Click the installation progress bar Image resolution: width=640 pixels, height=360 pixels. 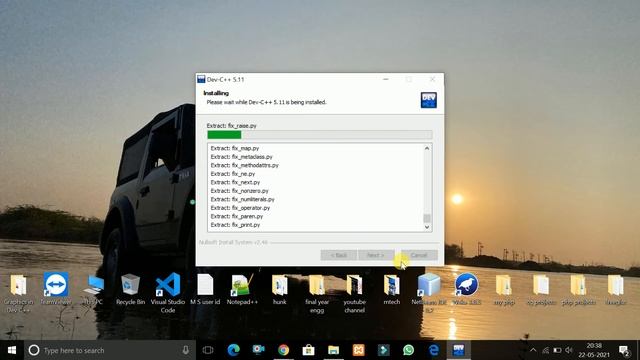(320, 135)
